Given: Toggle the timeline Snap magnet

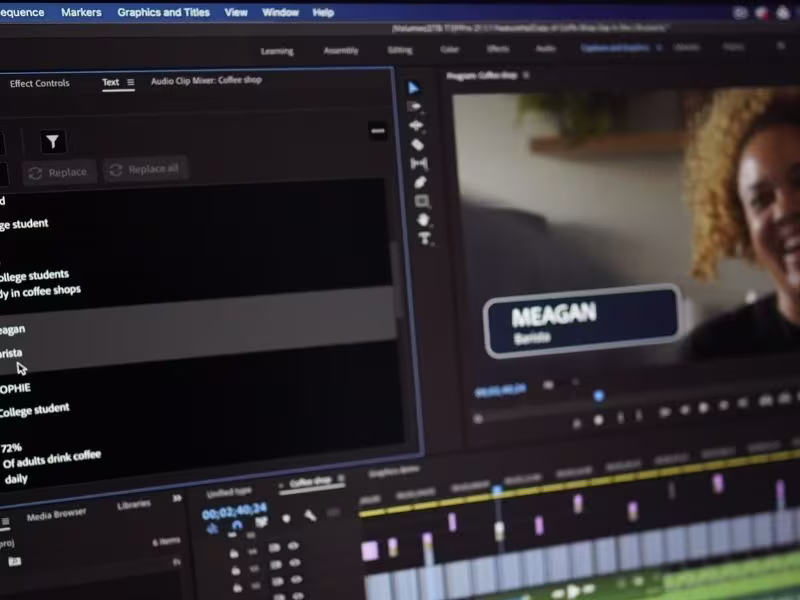Looking at the screenshot, I should coord(237,525).
